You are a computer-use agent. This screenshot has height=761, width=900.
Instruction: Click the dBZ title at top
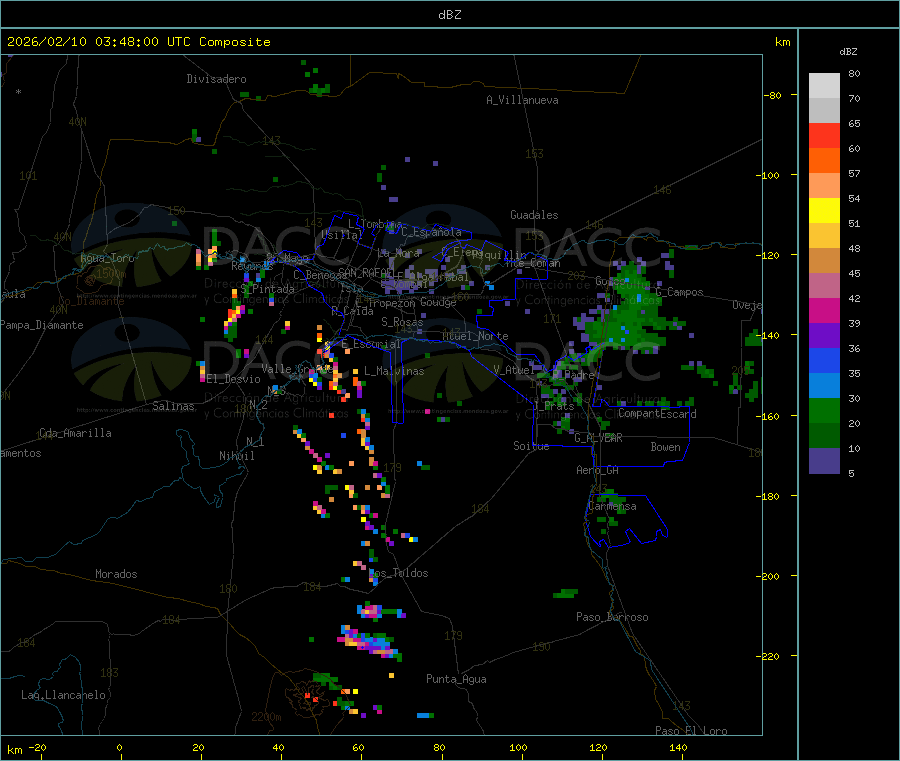(x=449, y=15)
